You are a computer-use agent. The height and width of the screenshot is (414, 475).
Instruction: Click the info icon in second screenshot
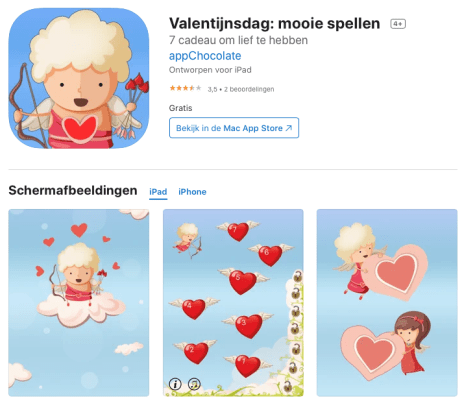pos(175,384)
